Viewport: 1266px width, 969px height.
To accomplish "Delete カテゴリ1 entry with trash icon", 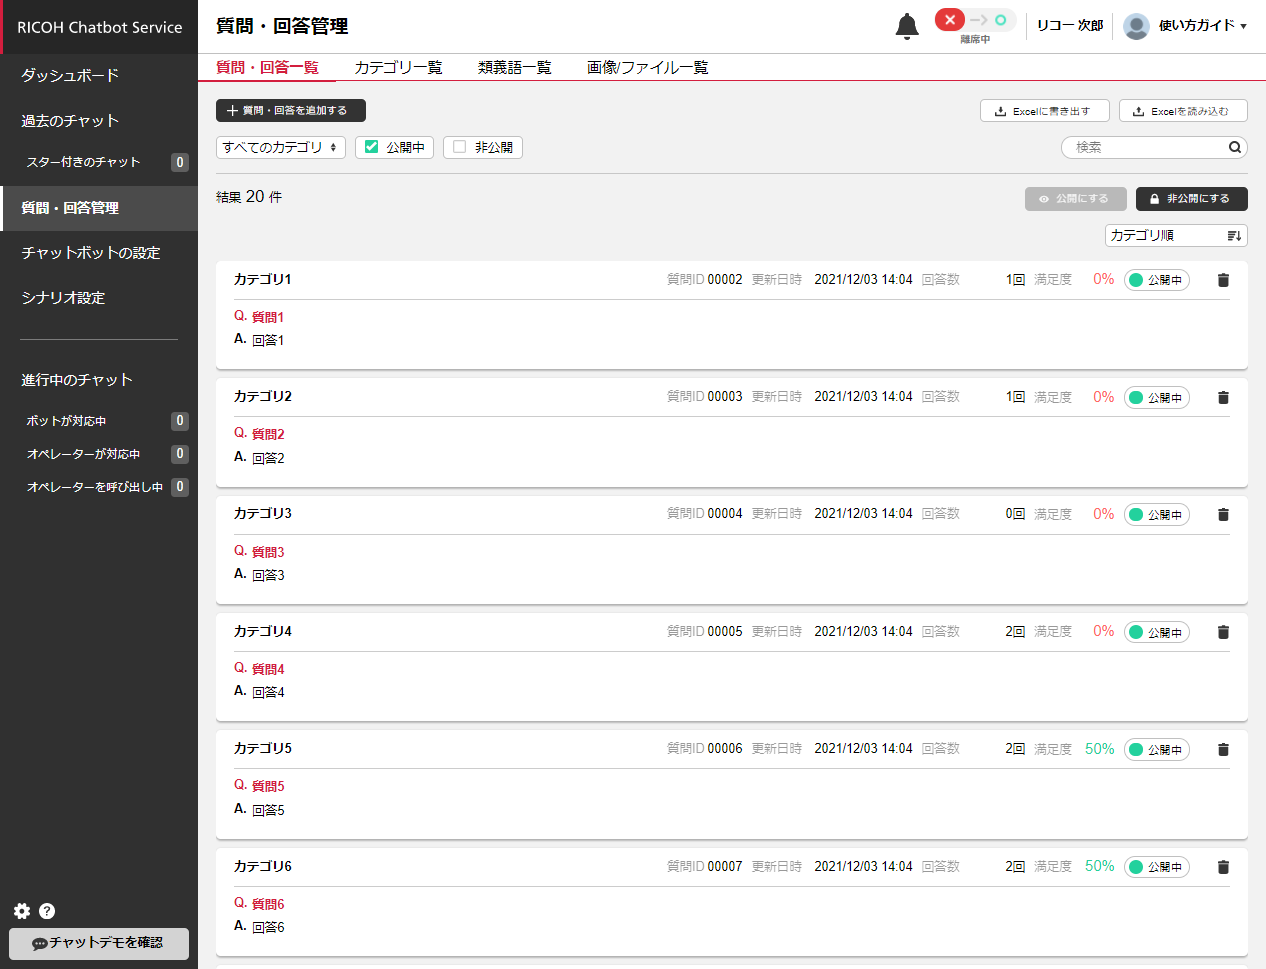I will (x=1223, y=280).
